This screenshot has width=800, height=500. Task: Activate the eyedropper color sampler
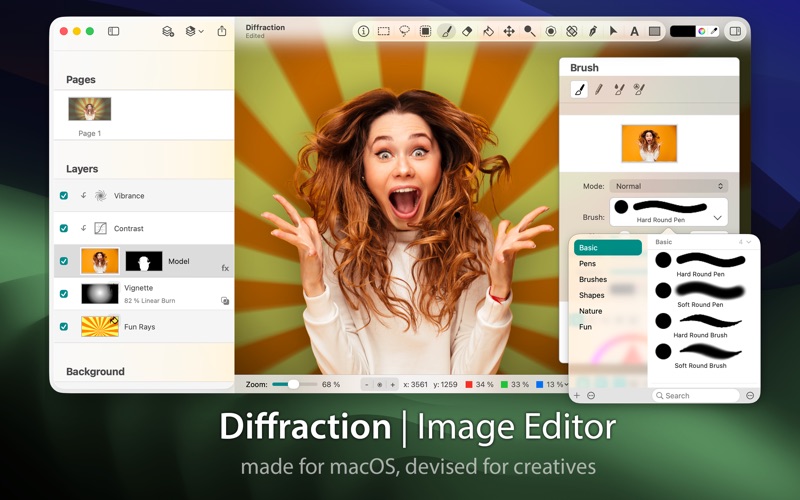click(x=714, y=31)
